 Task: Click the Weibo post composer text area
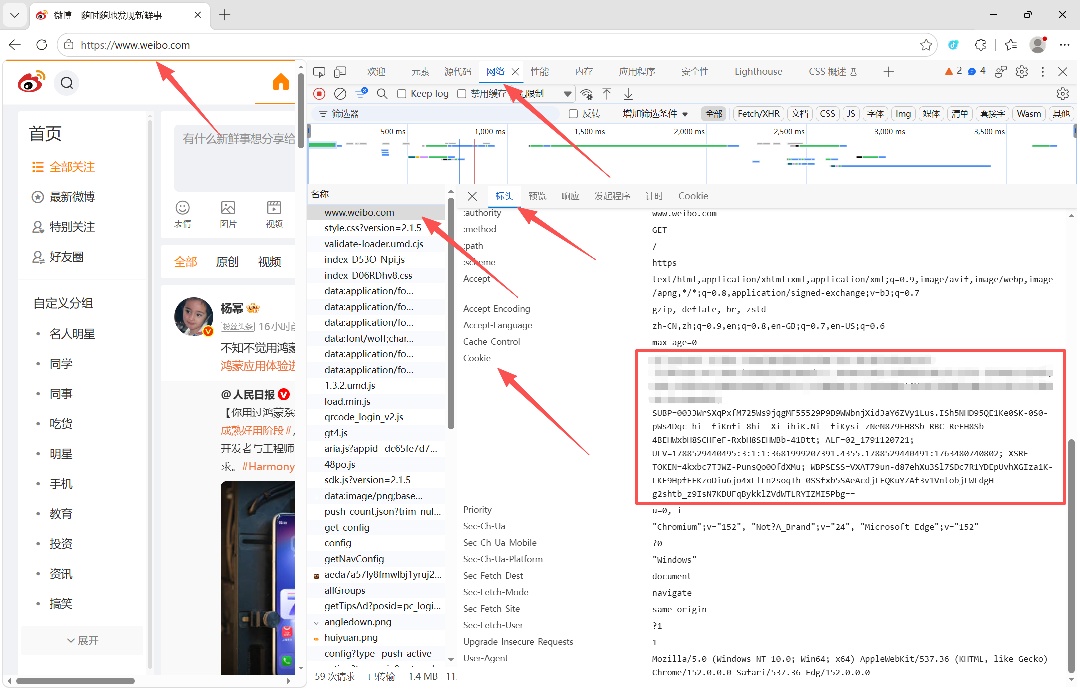(235, 157)
